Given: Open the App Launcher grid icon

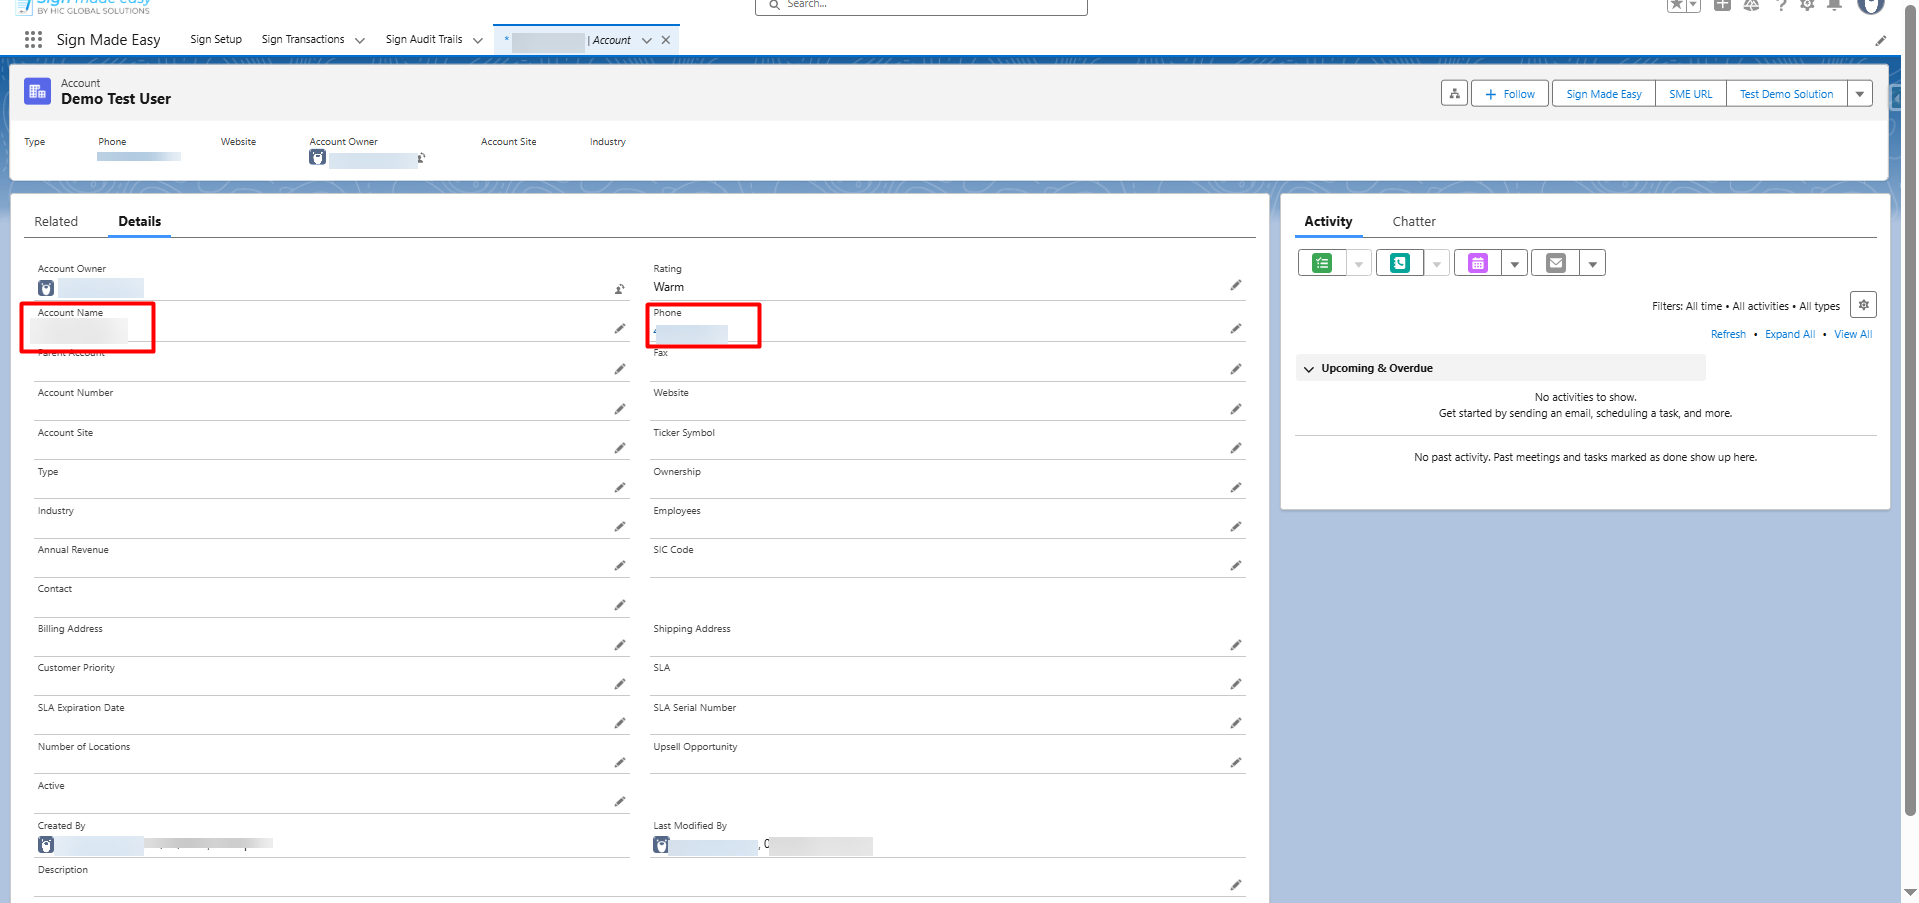Looking at the screenshot, I should [x=33, y=40].
